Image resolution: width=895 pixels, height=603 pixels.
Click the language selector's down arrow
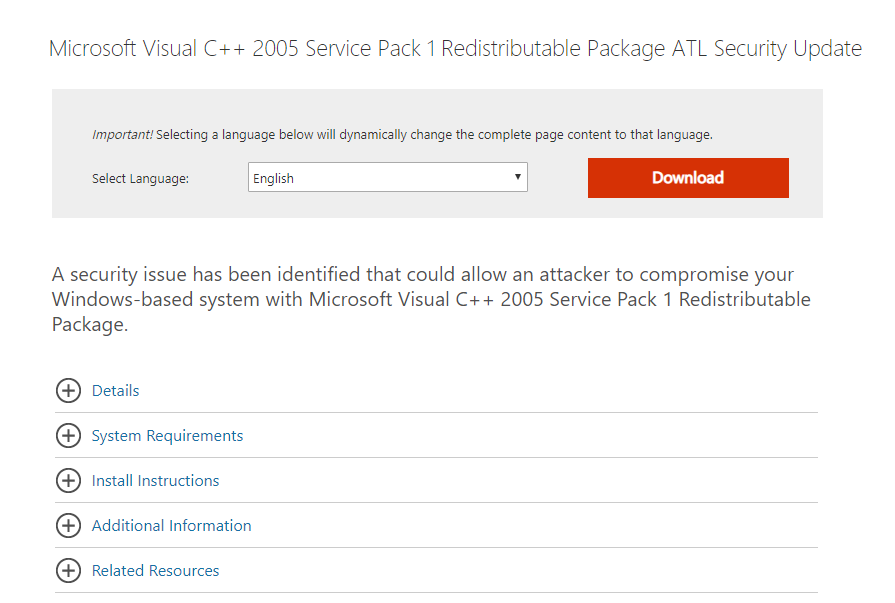click(517, 176)
